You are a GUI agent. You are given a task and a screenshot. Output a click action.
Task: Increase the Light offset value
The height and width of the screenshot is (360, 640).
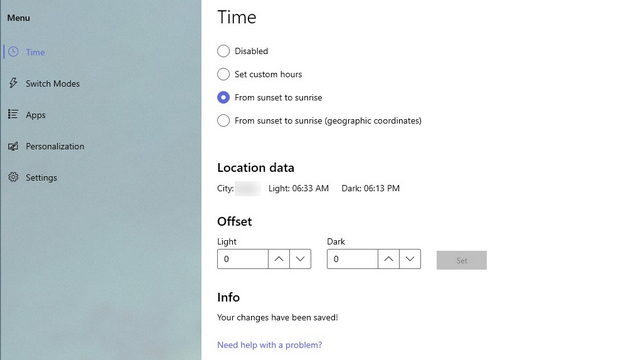click(279, 259)
